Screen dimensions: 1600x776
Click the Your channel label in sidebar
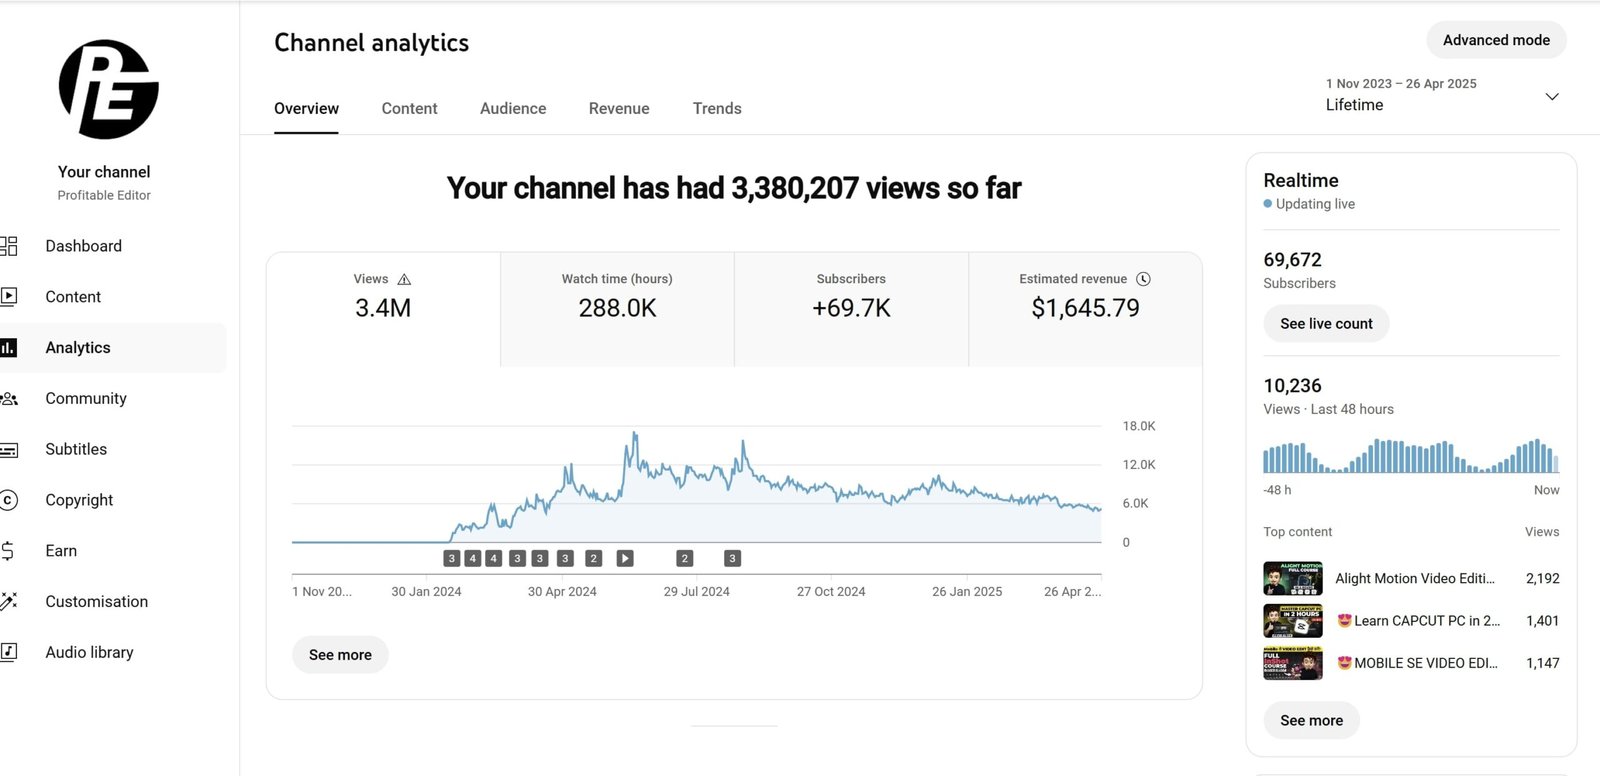(104, 172)
